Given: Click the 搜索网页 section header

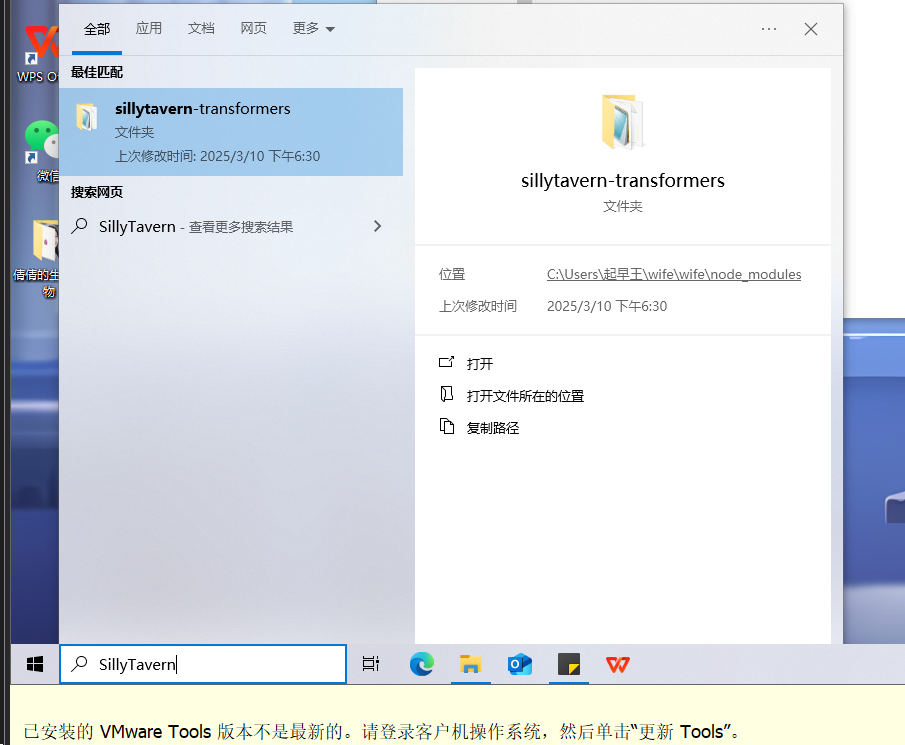Looking at the screenshot, I should [x=97, y=192].
